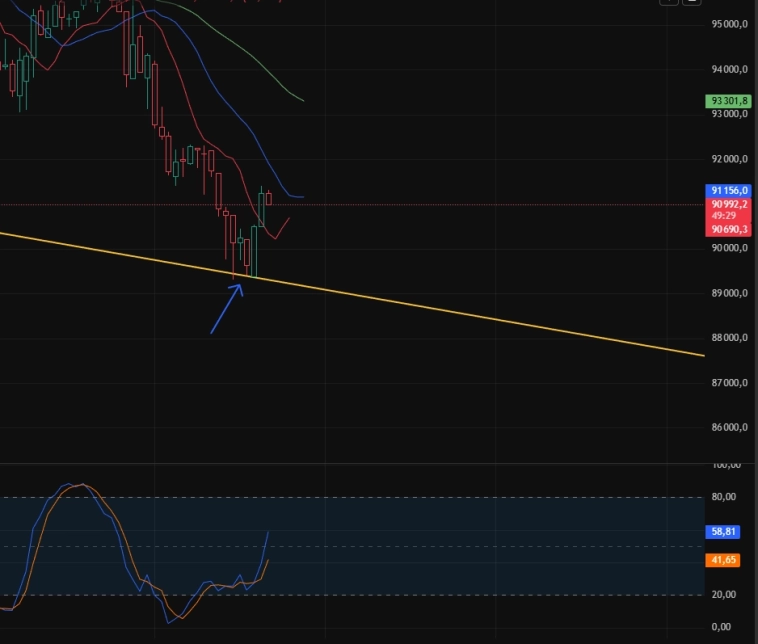
Task: Click the 20,00 oscillator axis label
Action: [723, 595]
